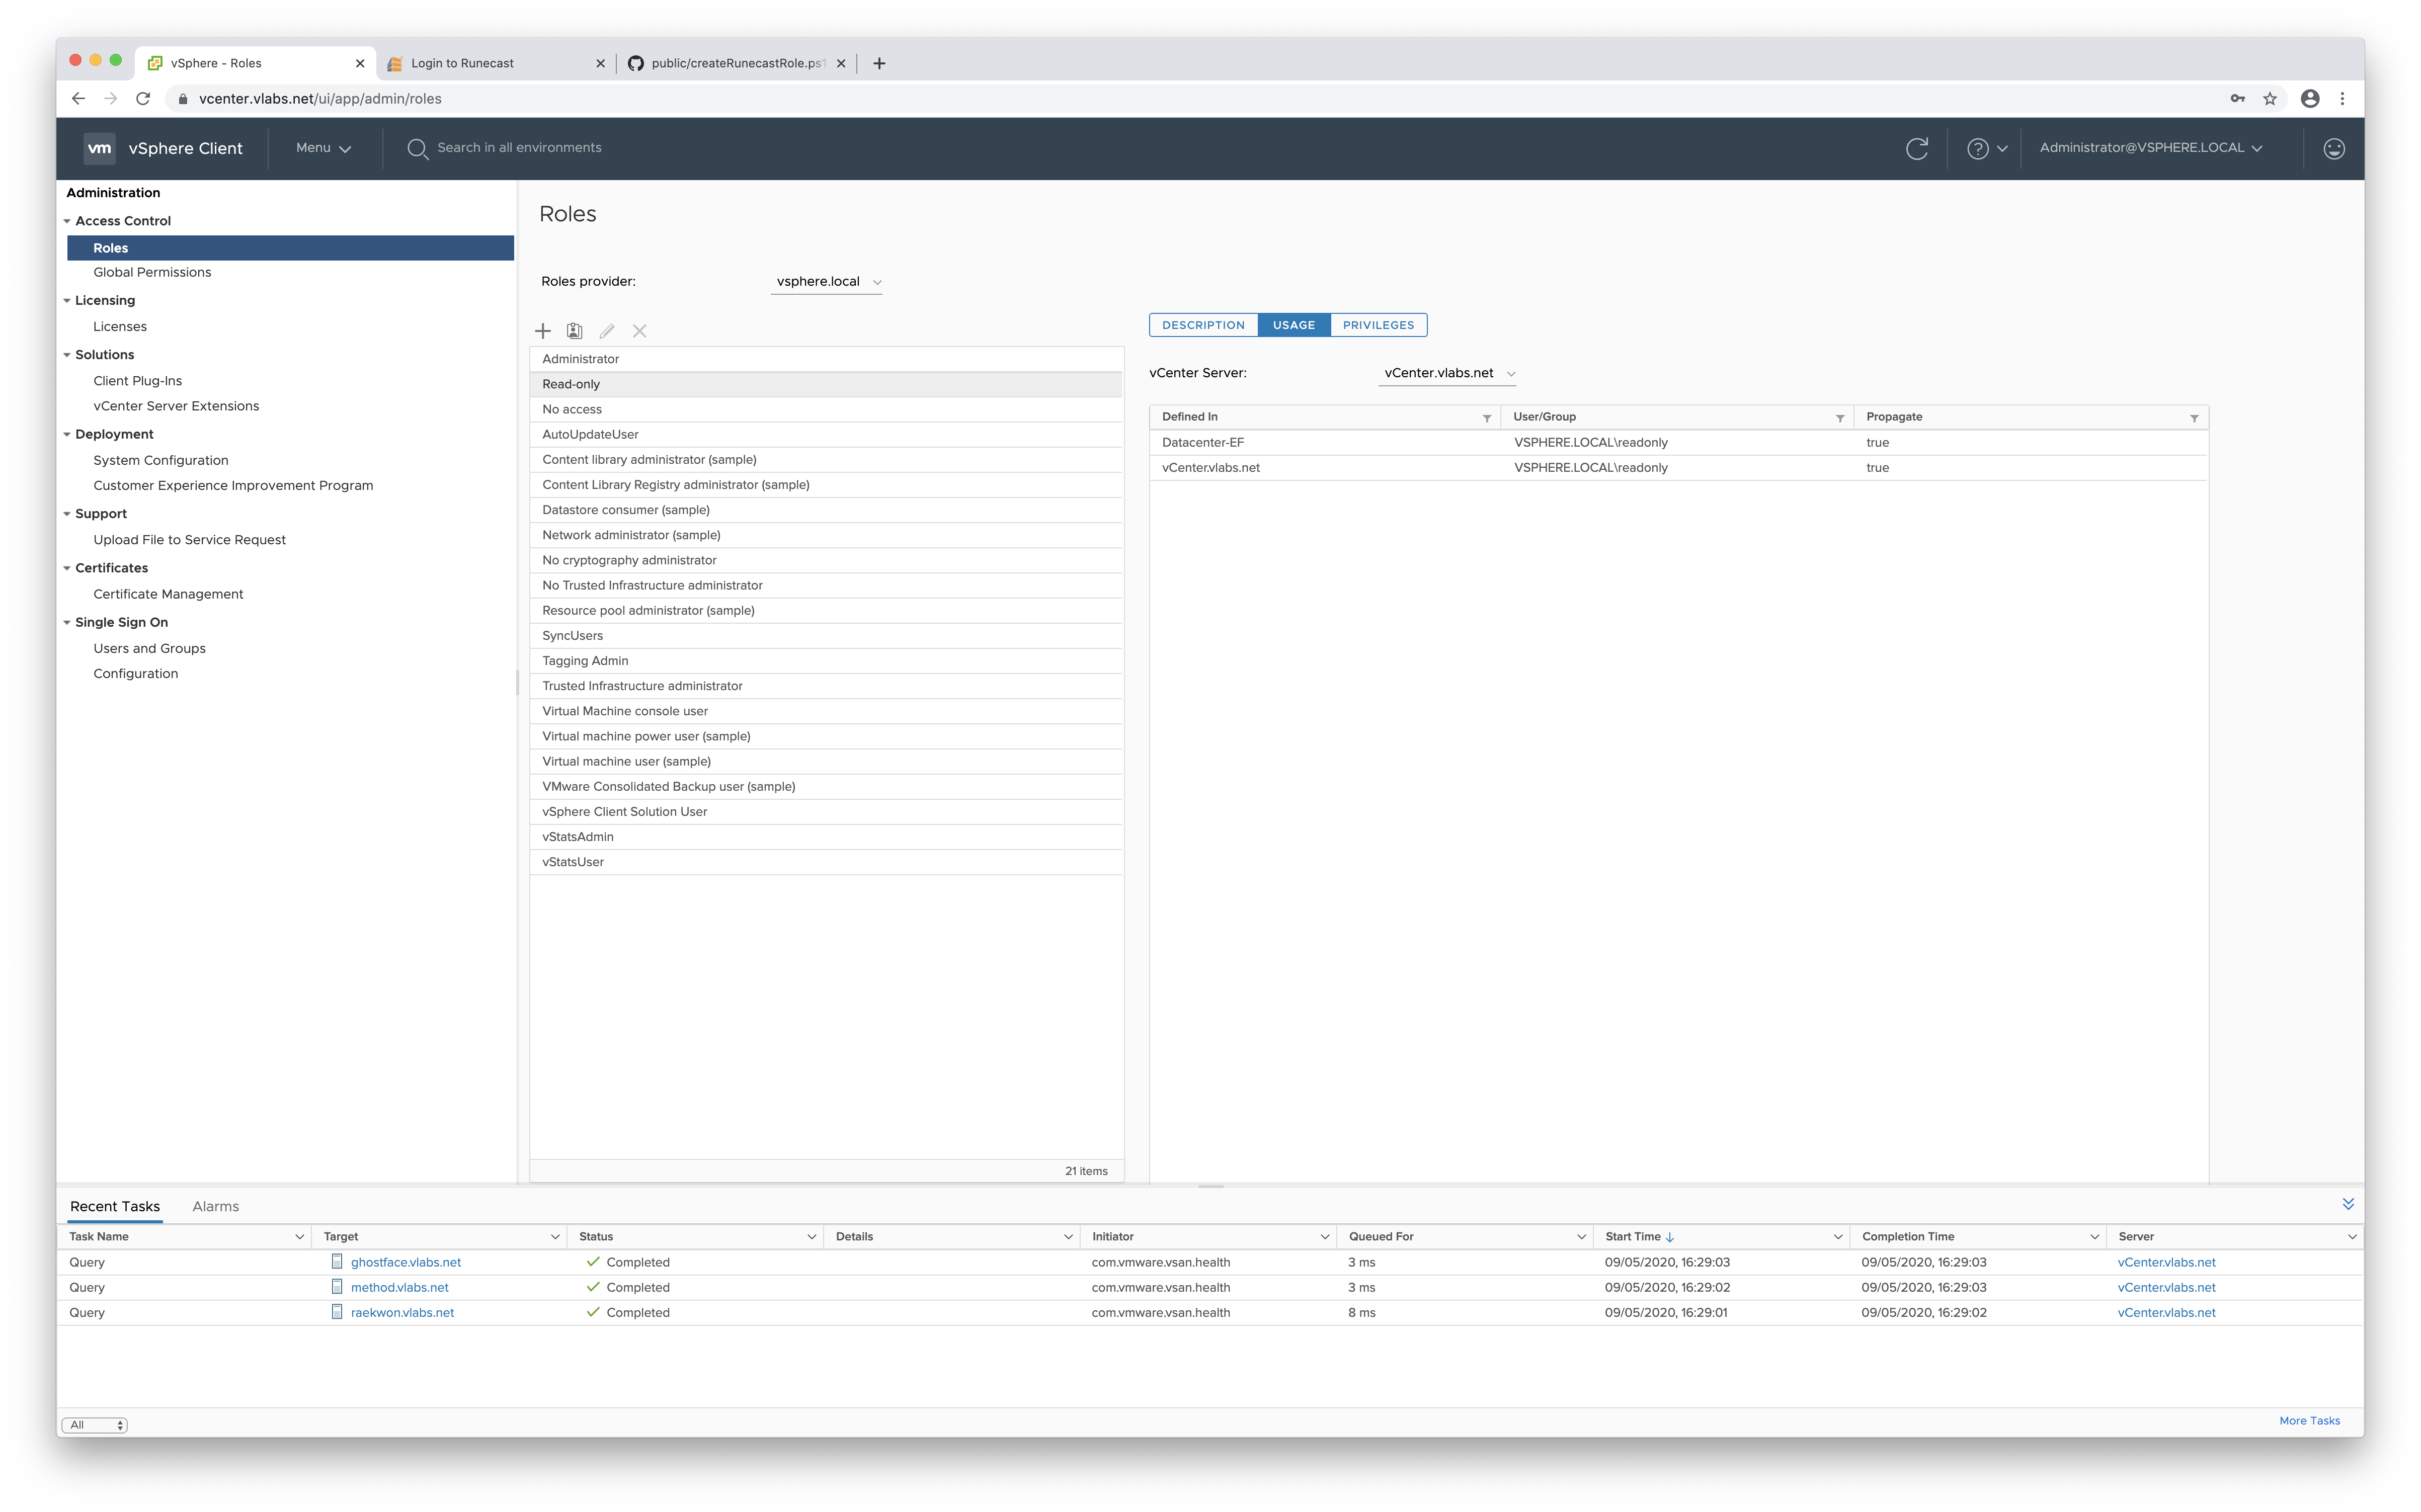Close the Login to Runecast tab
The image size is (2421, 1512).
[600, 63]
